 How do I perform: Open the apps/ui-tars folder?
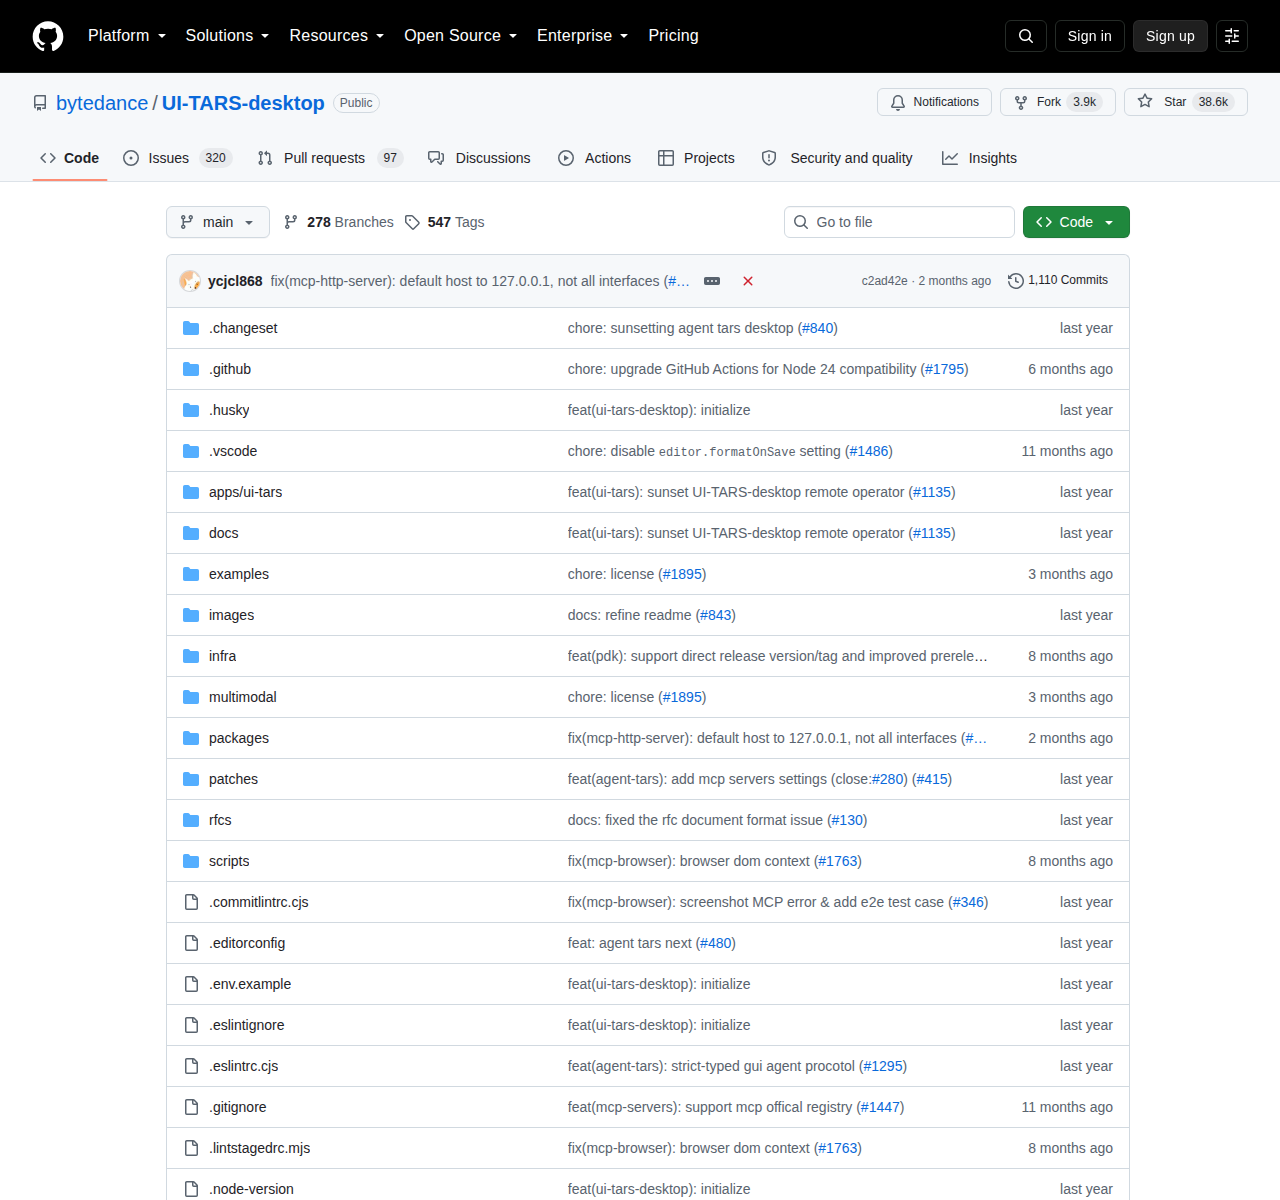(x=245, y=492)
